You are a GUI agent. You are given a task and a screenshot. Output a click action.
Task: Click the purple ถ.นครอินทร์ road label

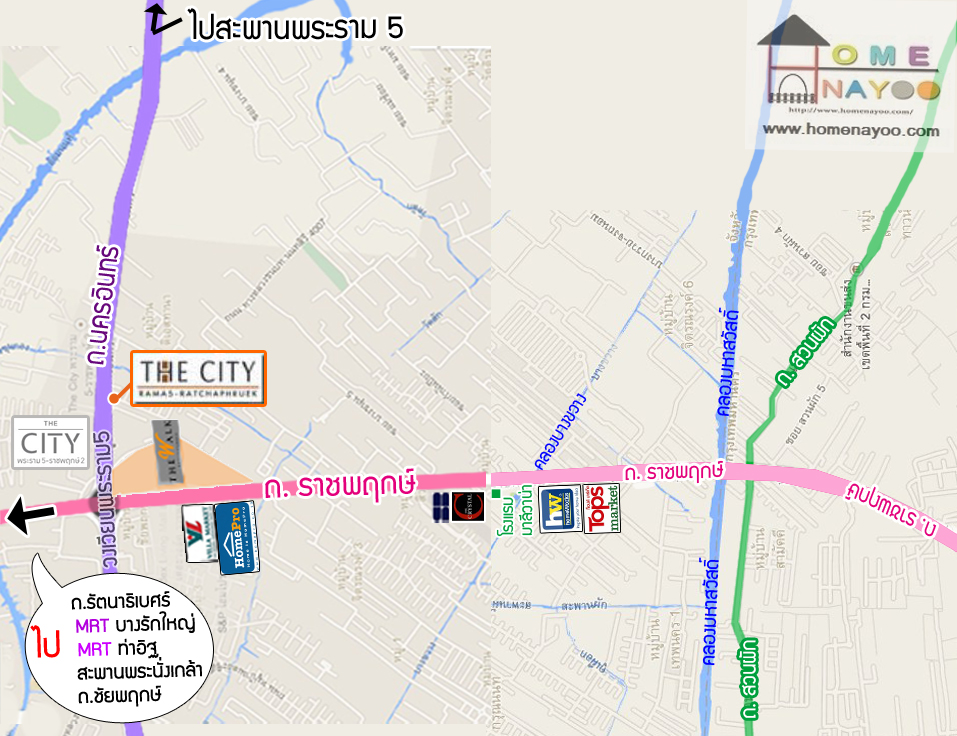[103, 305]
